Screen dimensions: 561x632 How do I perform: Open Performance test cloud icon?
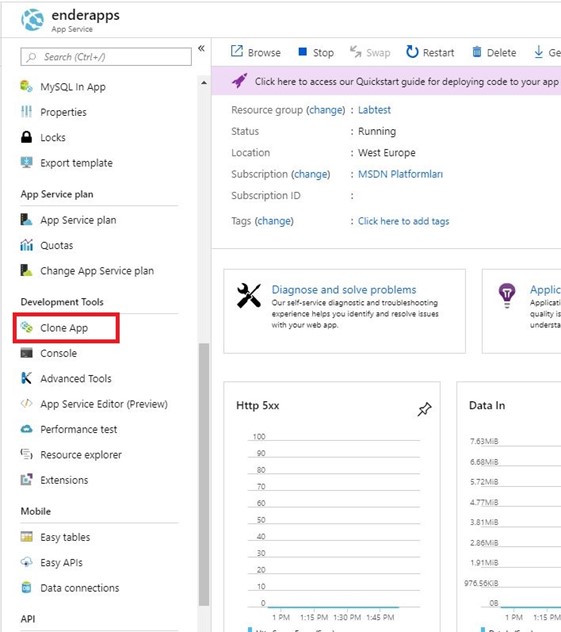(27, 429)
